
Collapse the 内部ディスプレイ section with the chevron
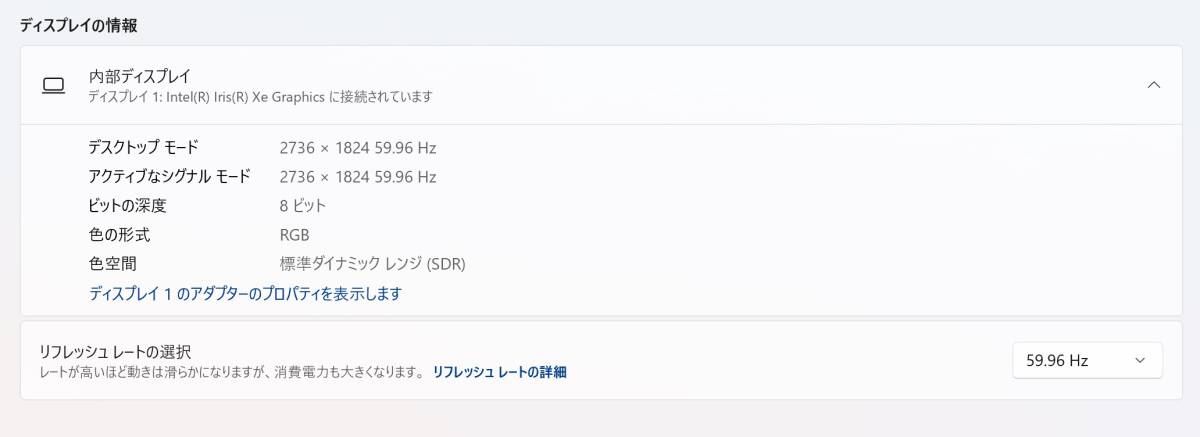coord(1153,85)
